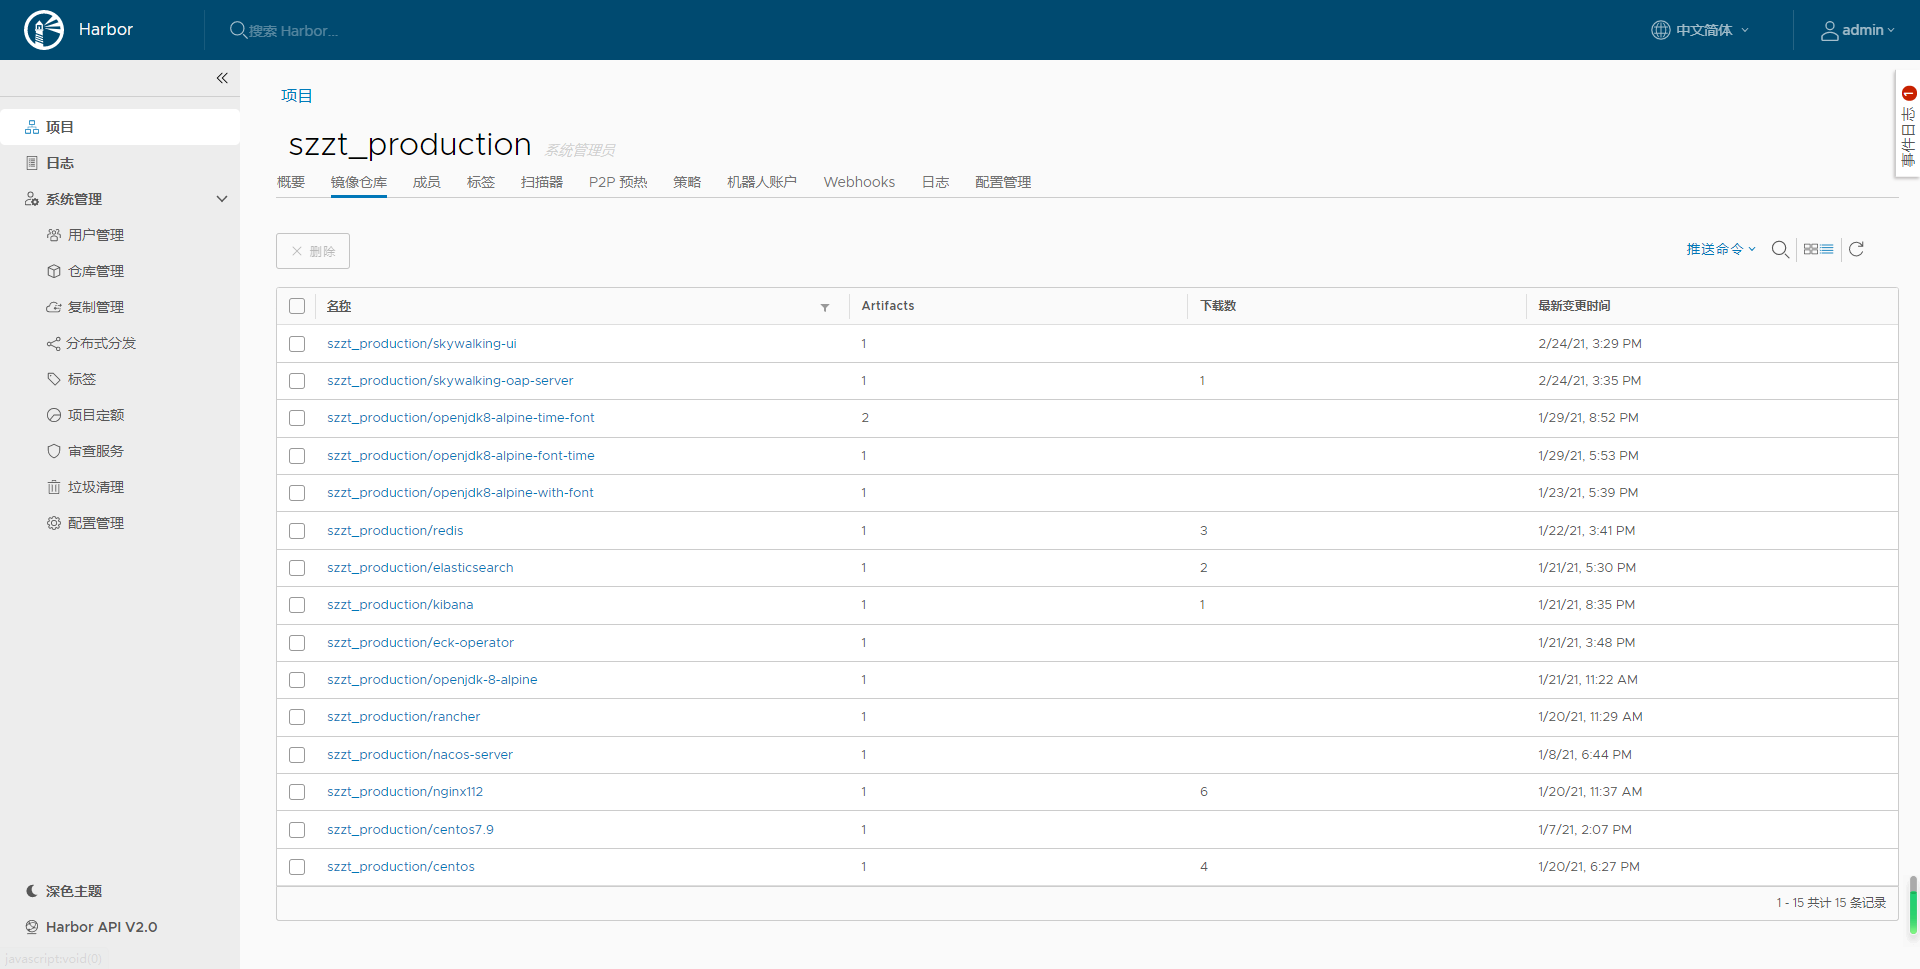Select the rancher repository checkbox
The width and height of the screenshot is (1920, 969).
[297, 717]
